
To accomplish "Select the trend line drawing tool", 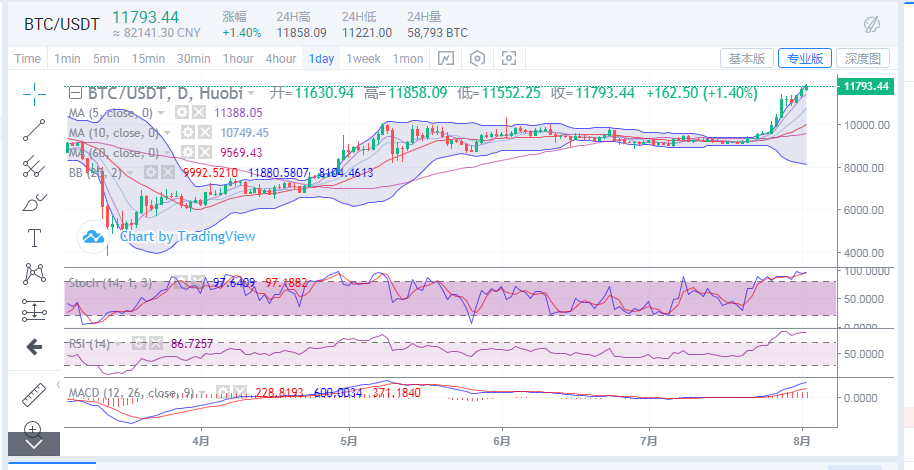I will [34, 130].
